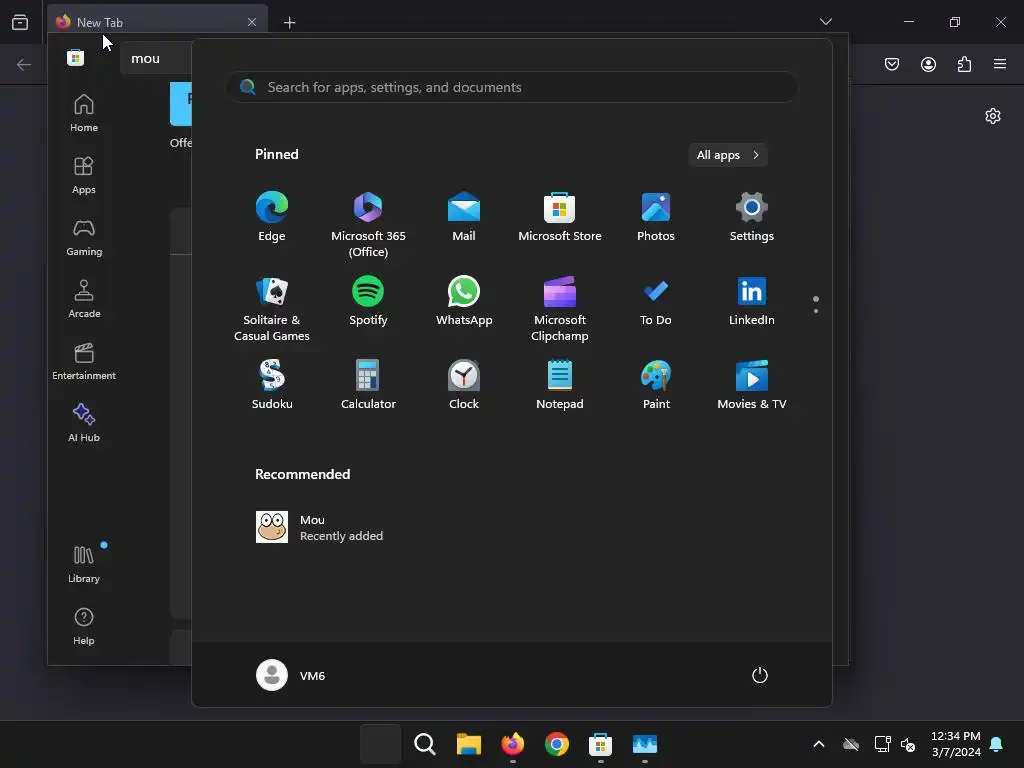Open Microsoft Store from Start menu pinned apps
Viewport: 1024px width, 768px height.
point(560,217)
